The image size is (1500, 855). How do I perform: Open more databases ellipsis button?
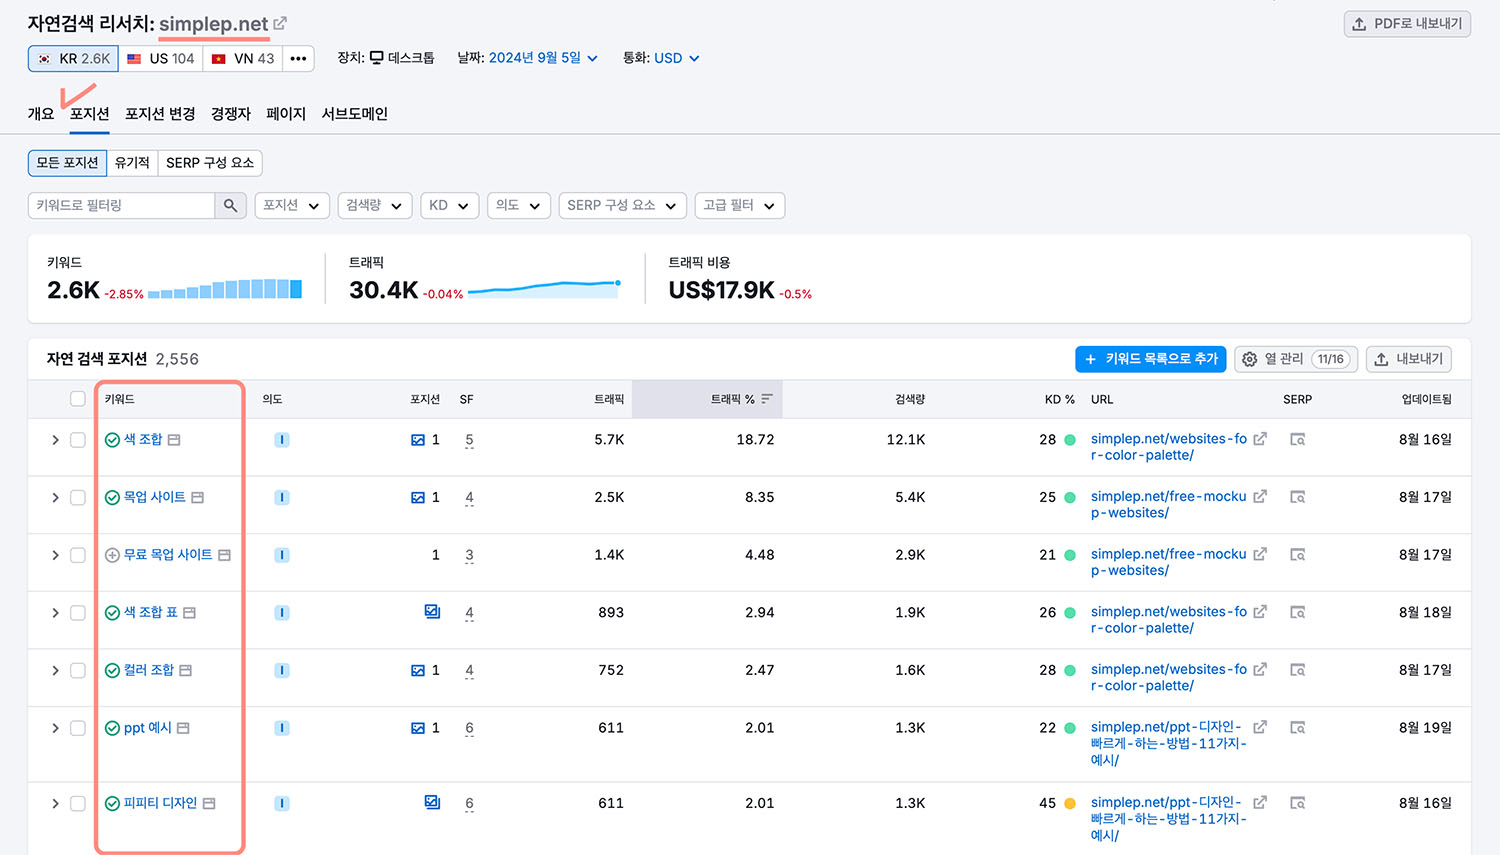pos(298,58)
